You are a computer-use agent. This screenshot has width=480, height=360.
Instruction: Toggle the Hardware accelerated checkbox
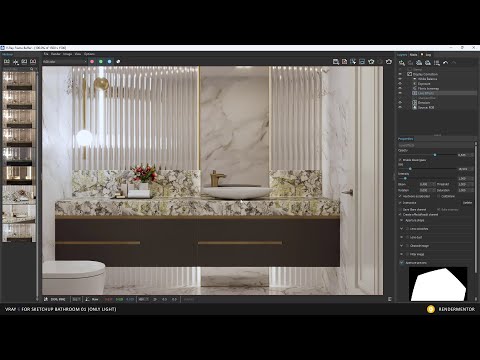(400, 196)
